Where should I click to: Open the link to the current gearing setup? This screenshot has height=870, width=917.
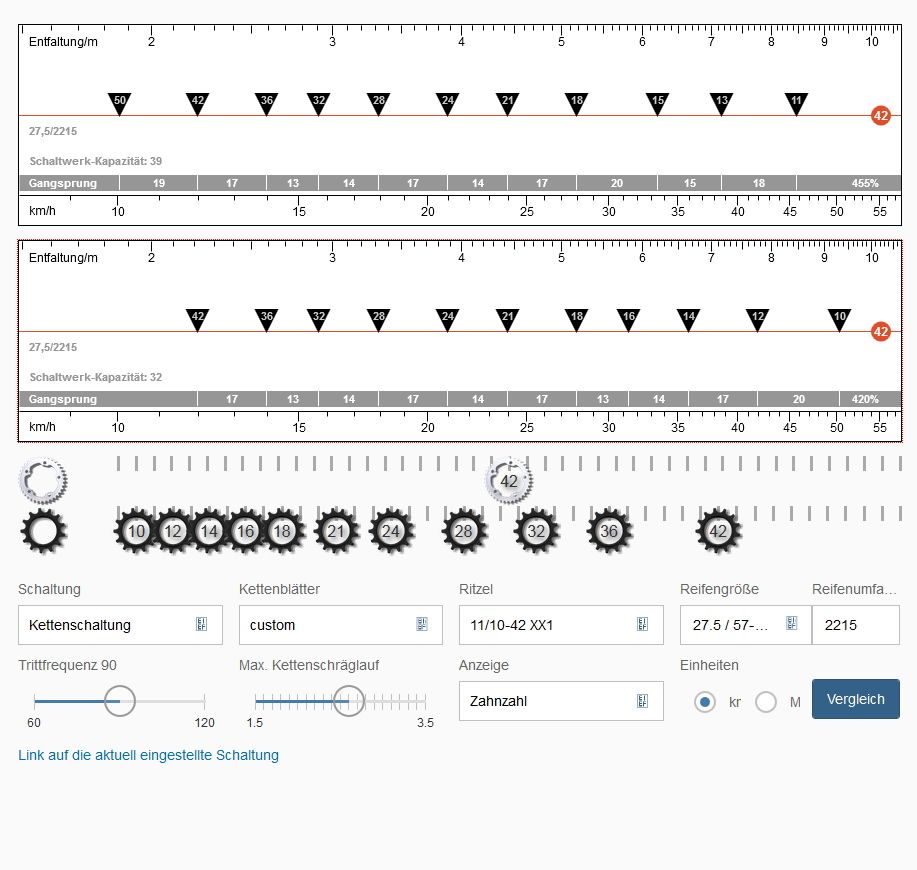pos(148,755)
